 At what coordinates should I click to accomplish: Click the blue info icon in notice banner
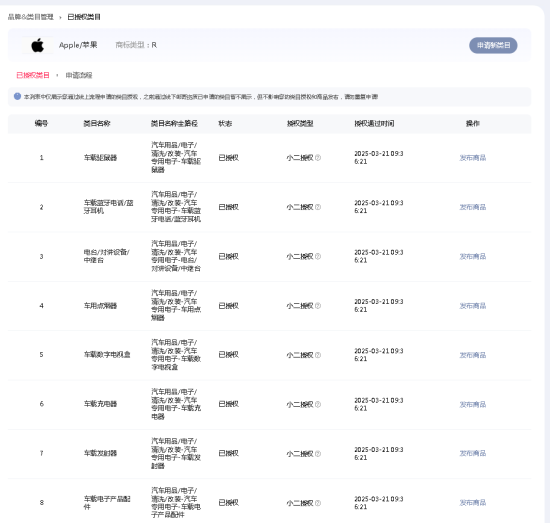[17, 96]
